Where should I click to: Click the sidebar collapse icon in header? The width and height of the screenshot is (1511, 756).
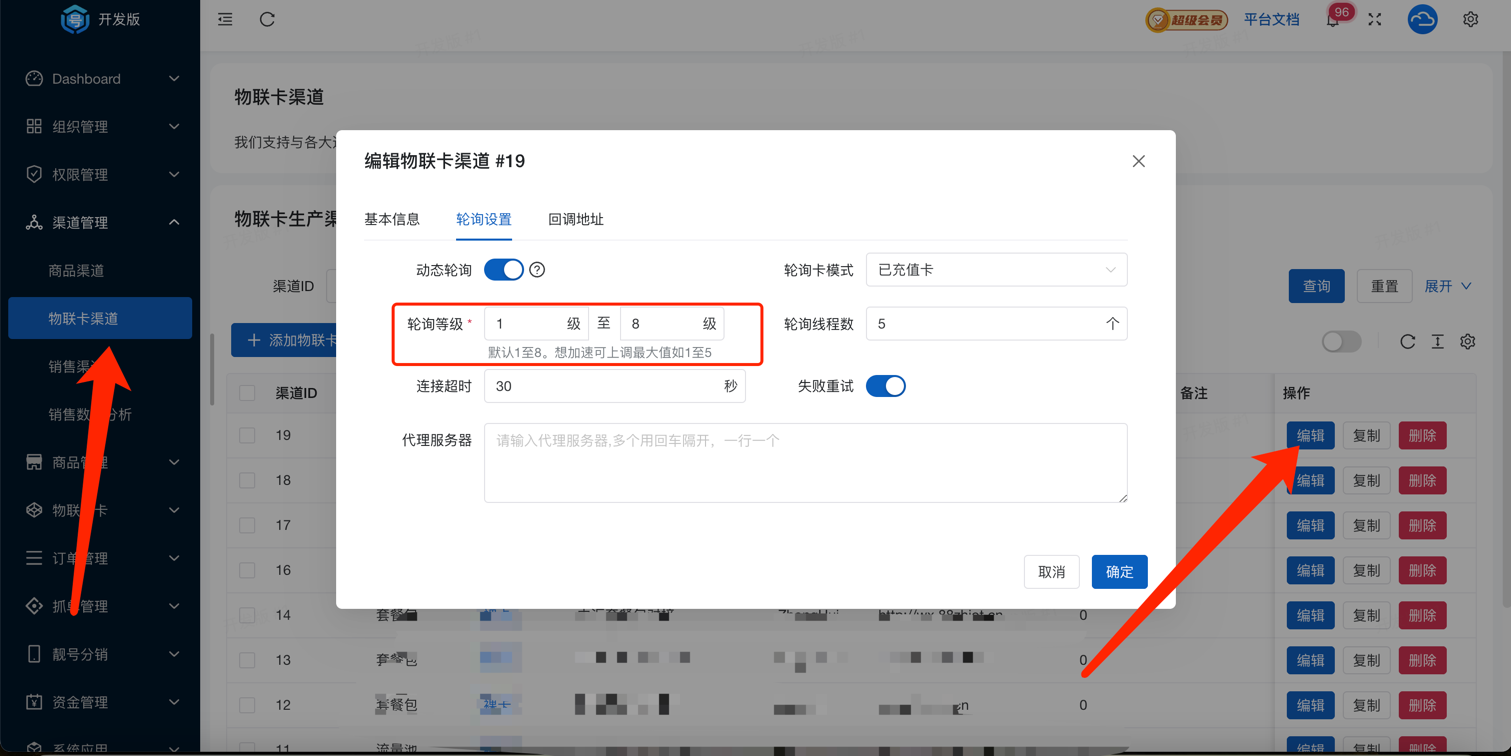tap(225, 20)
